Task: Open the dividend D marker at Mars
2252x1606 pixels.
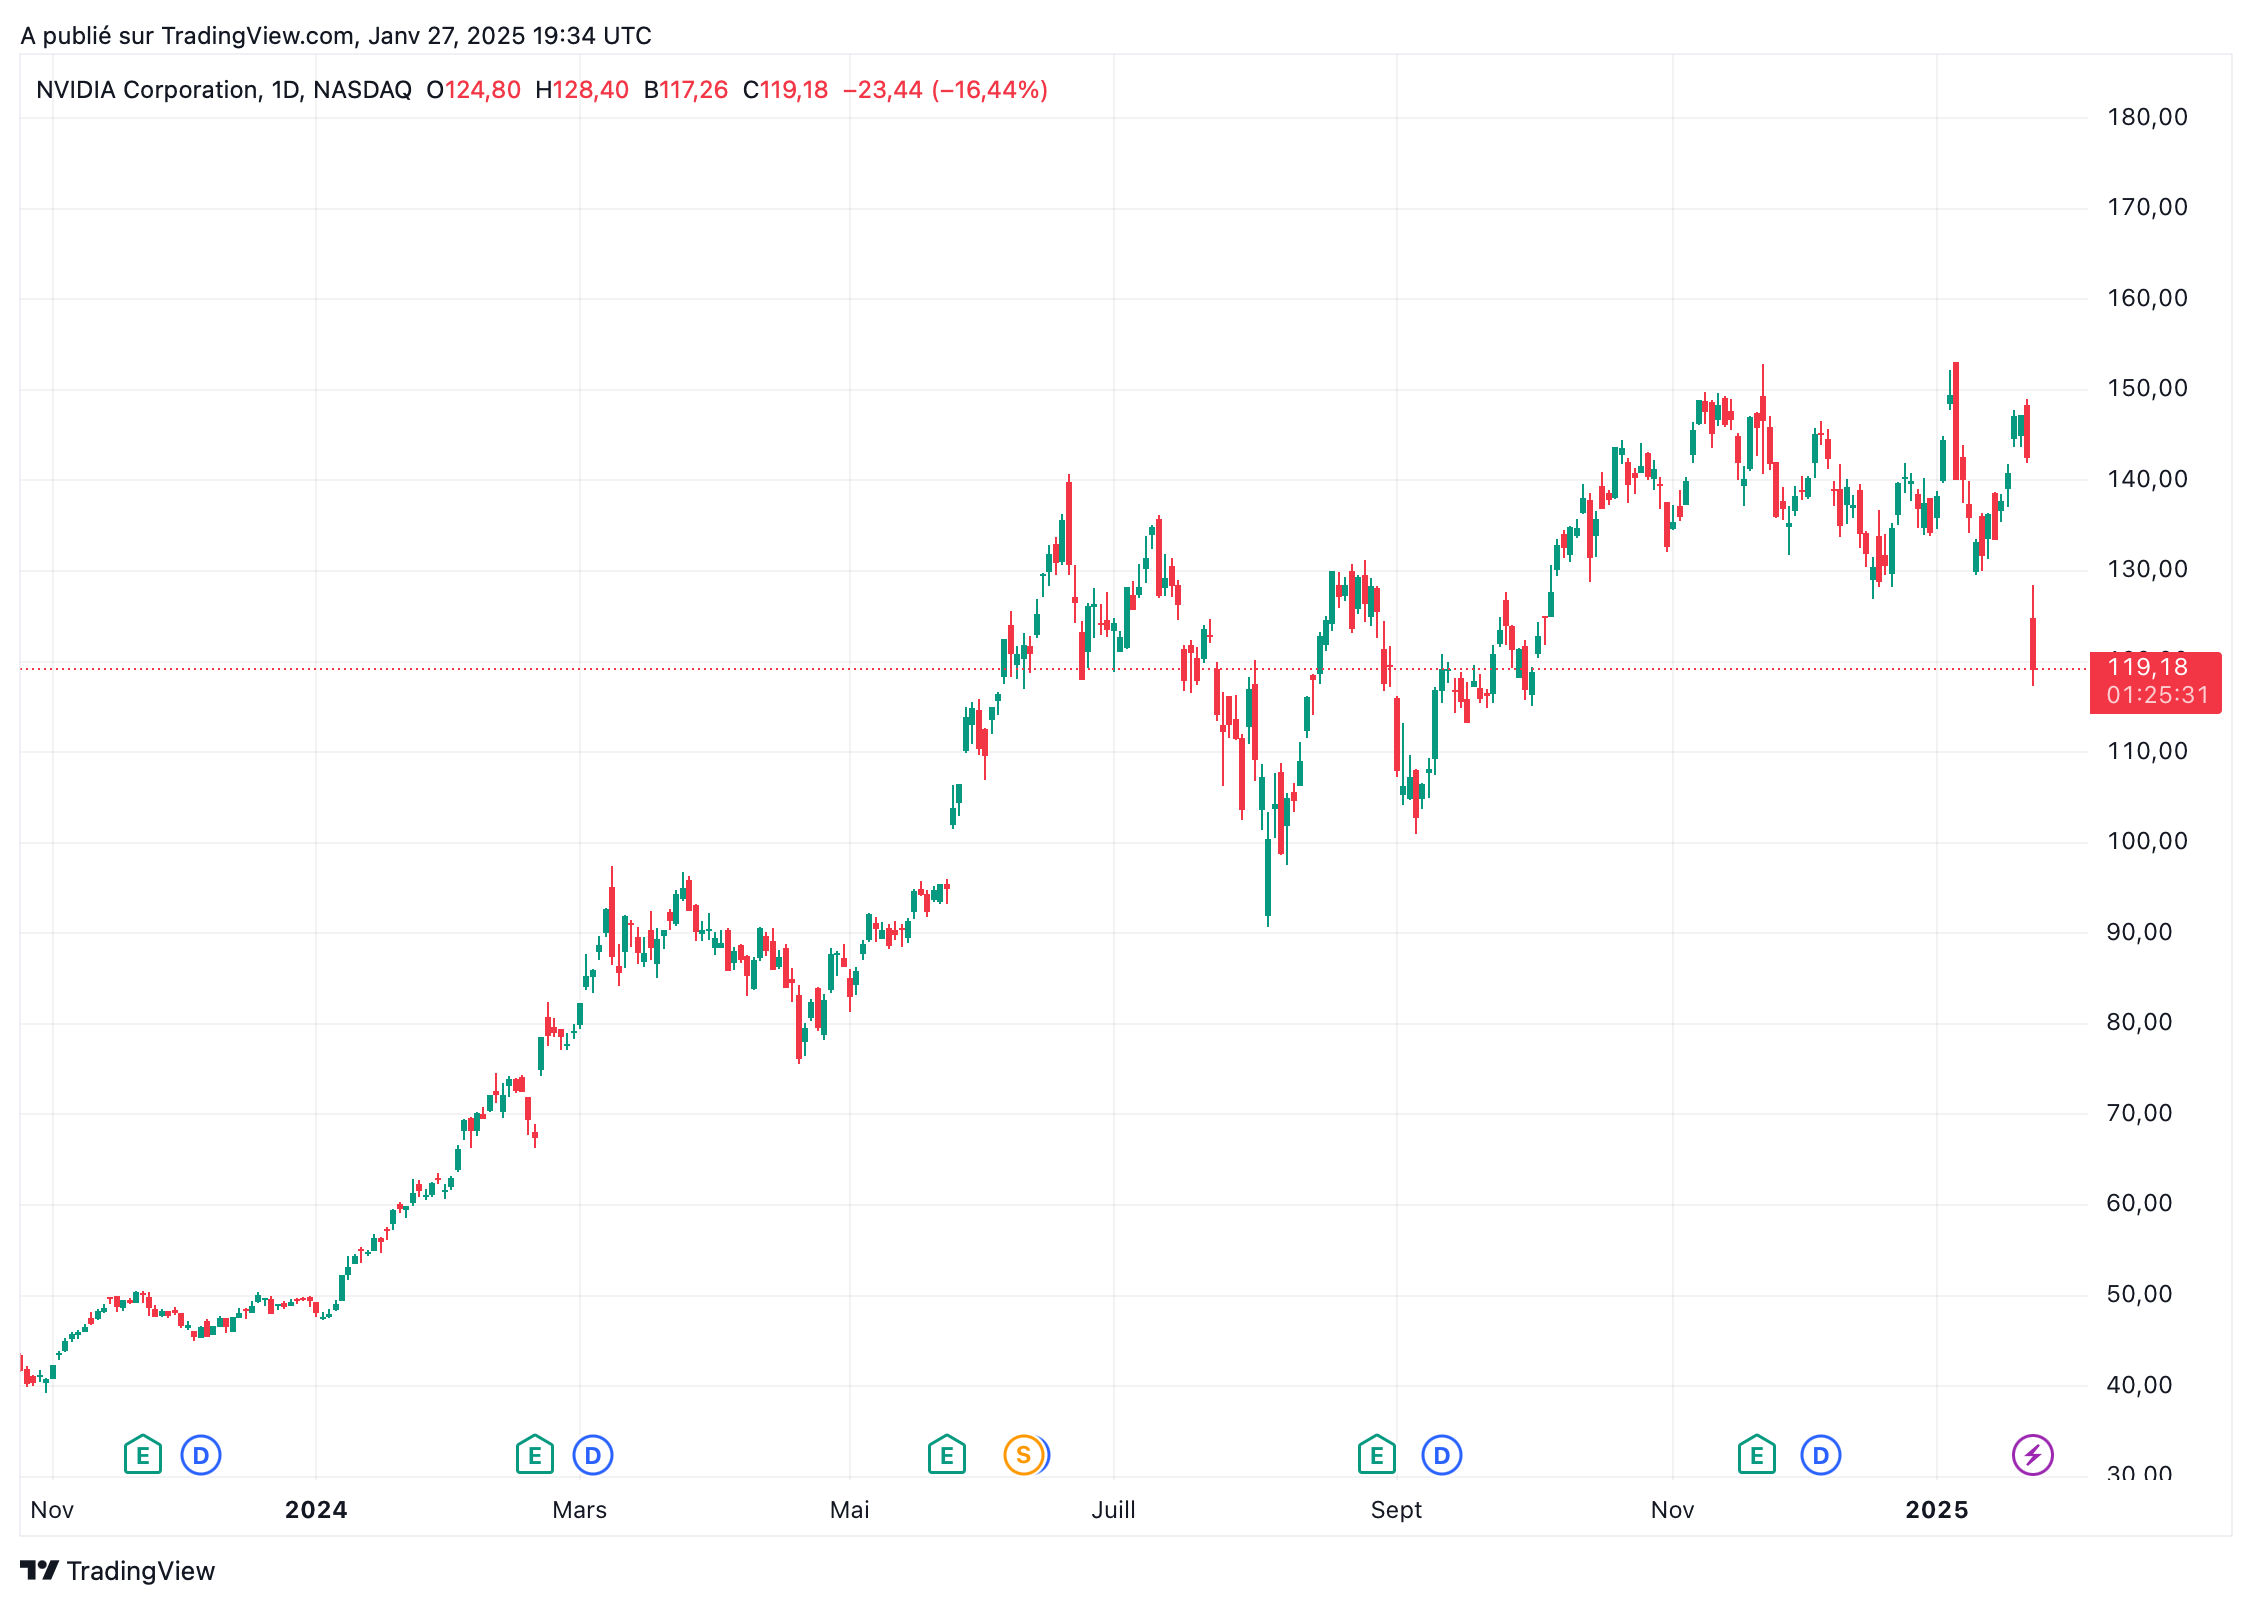Action: click(x=593, y=1455)
